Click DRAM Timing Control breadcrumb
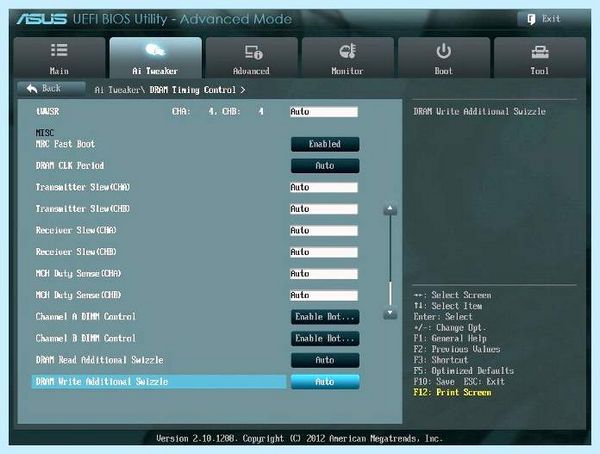Screen dimensions: 600x454 [x=192, y=90]
